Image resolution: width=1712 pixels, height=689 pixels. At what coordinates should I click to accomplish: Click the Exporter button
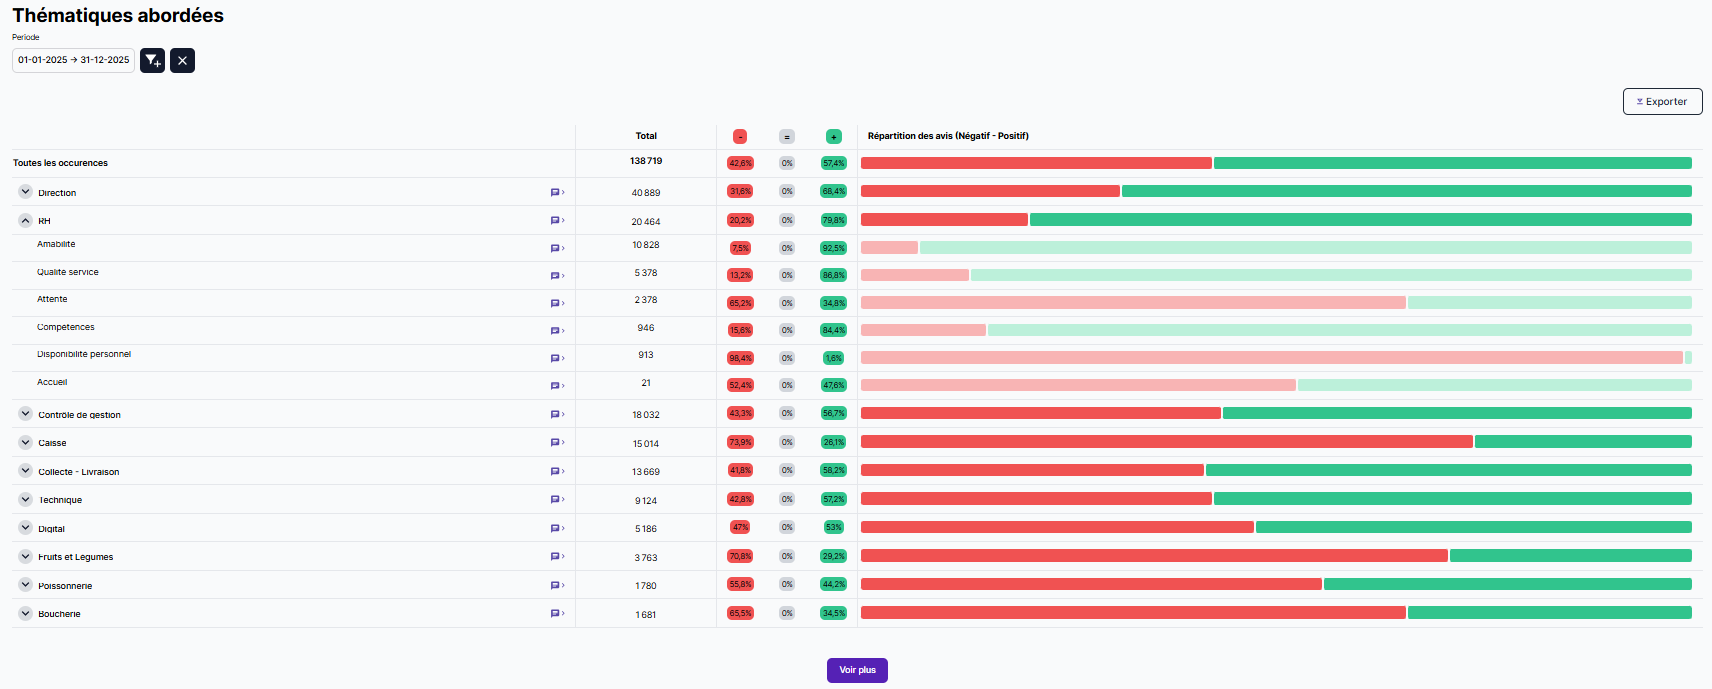click(x=1662, y=102)
